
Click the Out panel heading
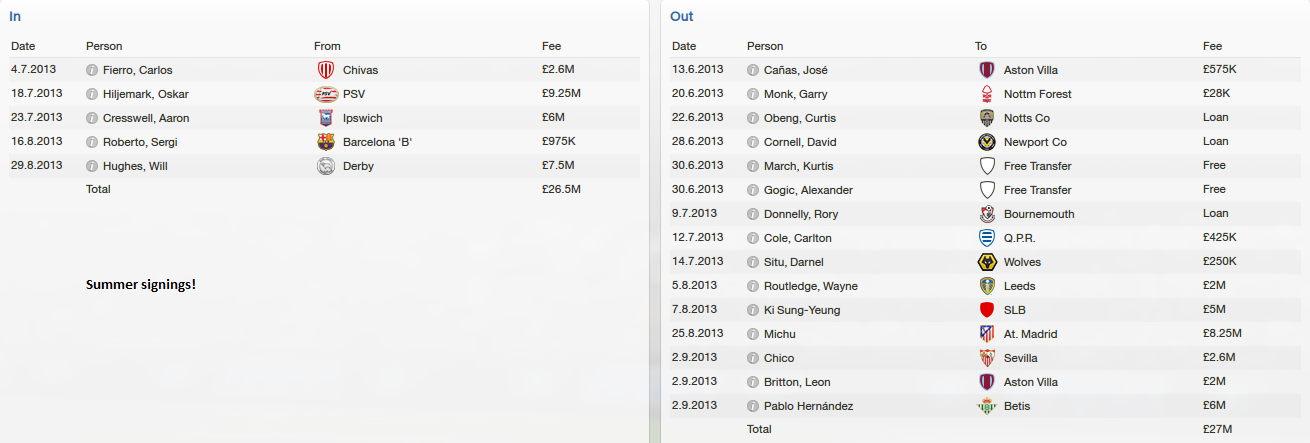click(x=682, y=16)
